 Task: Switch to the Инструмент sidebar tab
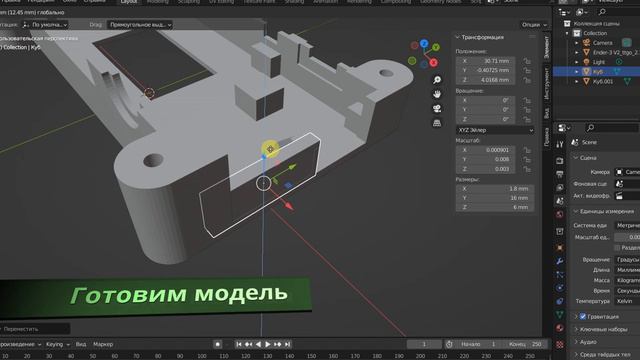547,83
